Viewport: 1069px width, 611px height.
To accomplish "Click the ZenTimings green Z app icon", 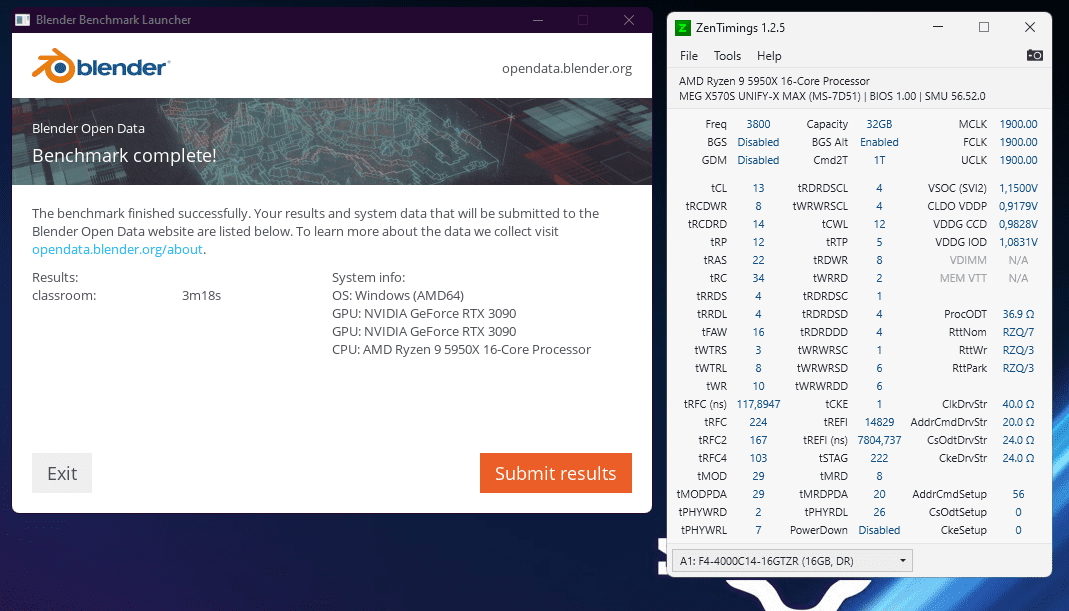I will pyautogui.click(x=682, y=28).
